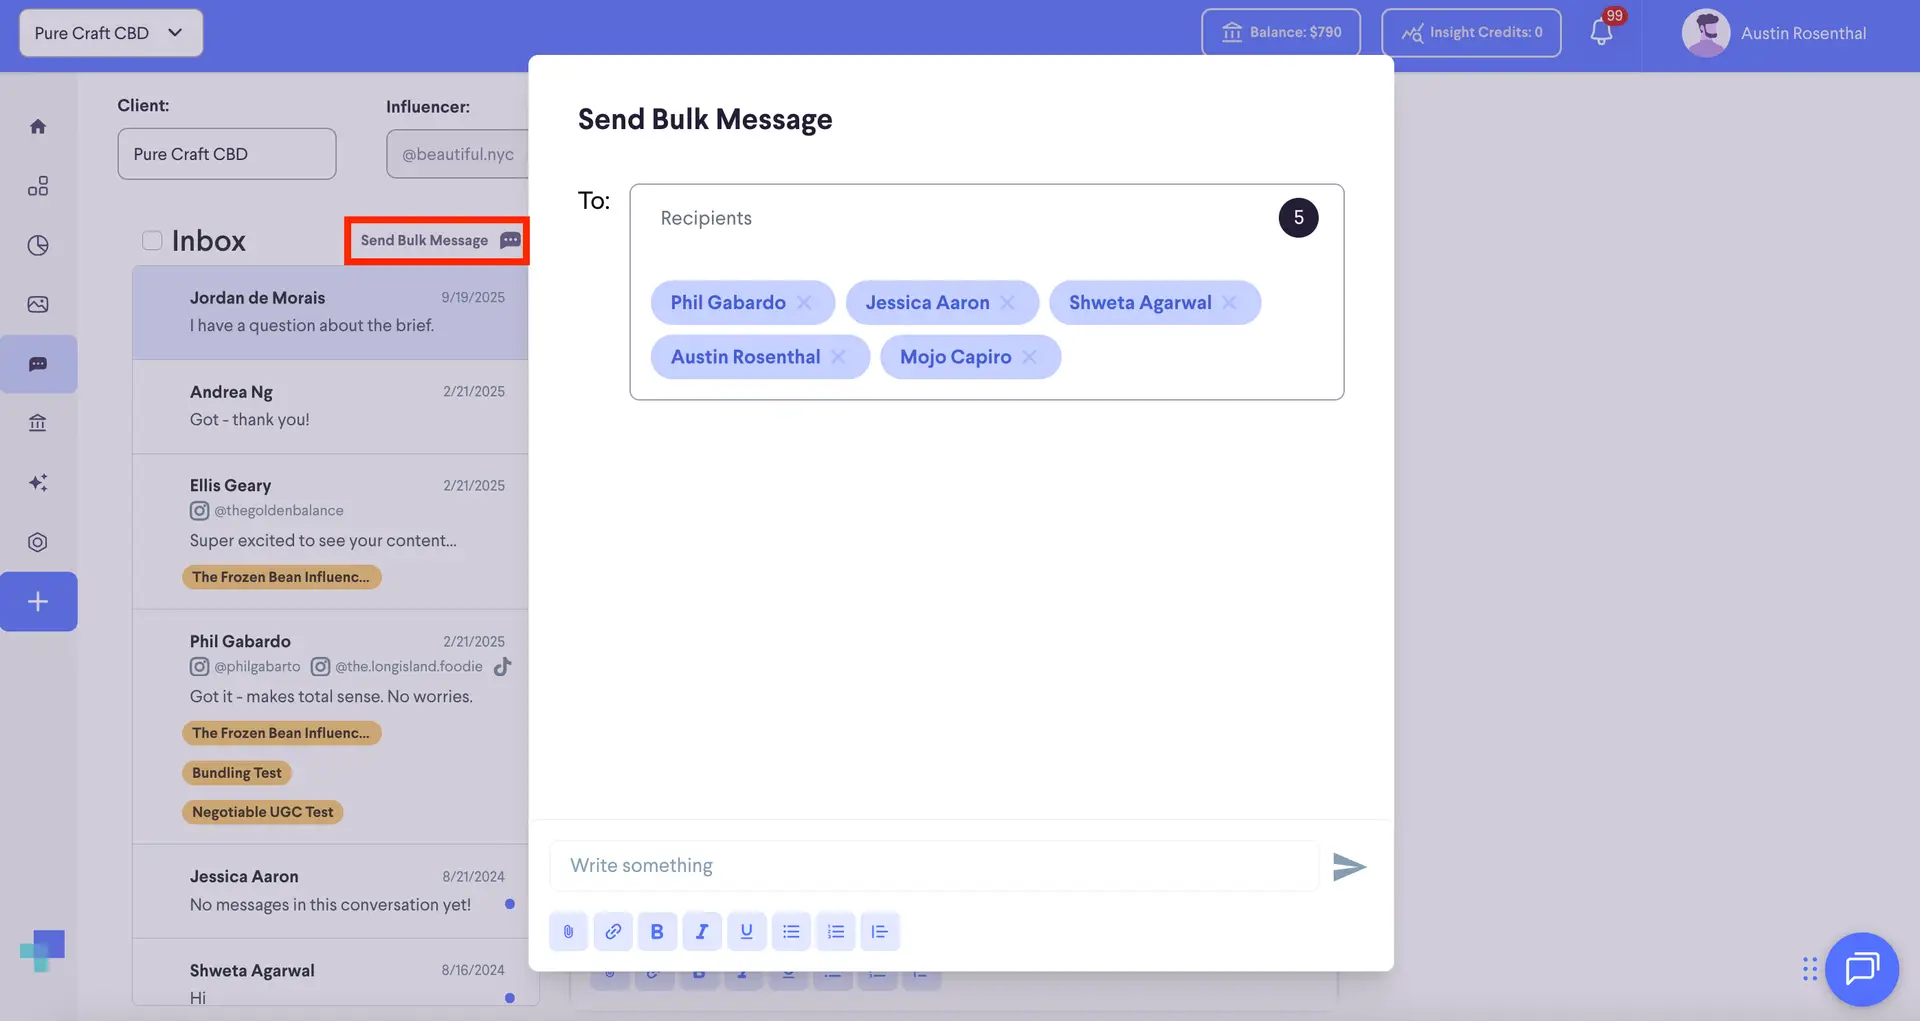
Task: Open the Pure Craft CBD client dropdown
Action: pos(110,32)
